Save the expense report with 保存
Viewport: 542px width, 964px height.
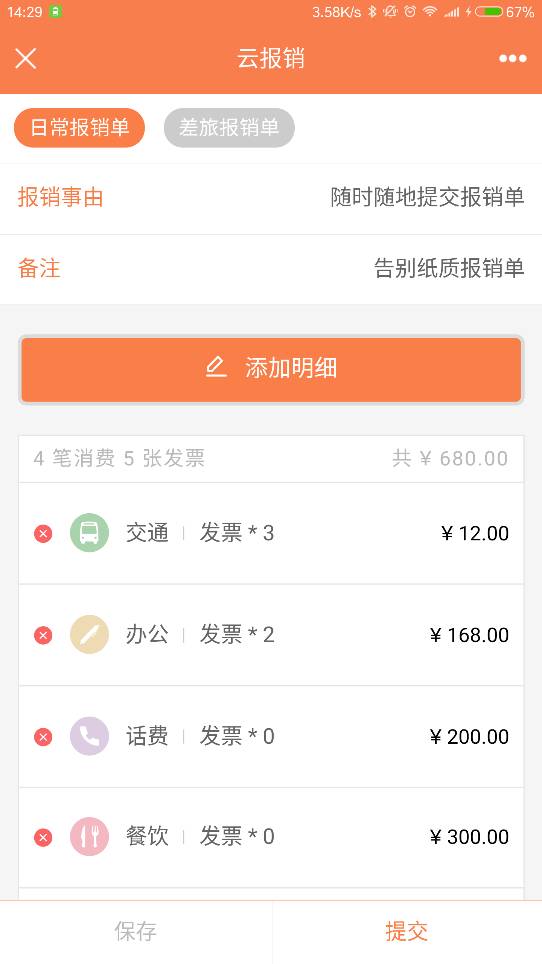(136, 932)
